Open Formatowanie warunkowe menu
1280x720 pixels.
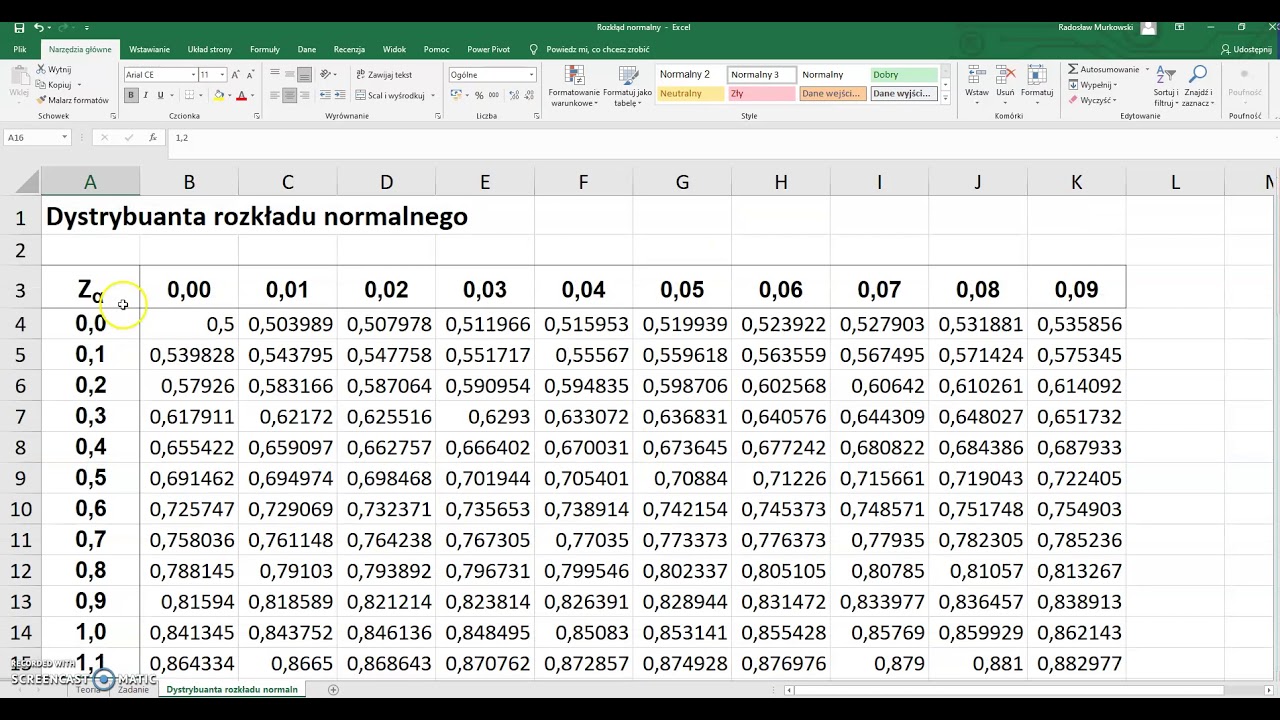coord(574,86)
